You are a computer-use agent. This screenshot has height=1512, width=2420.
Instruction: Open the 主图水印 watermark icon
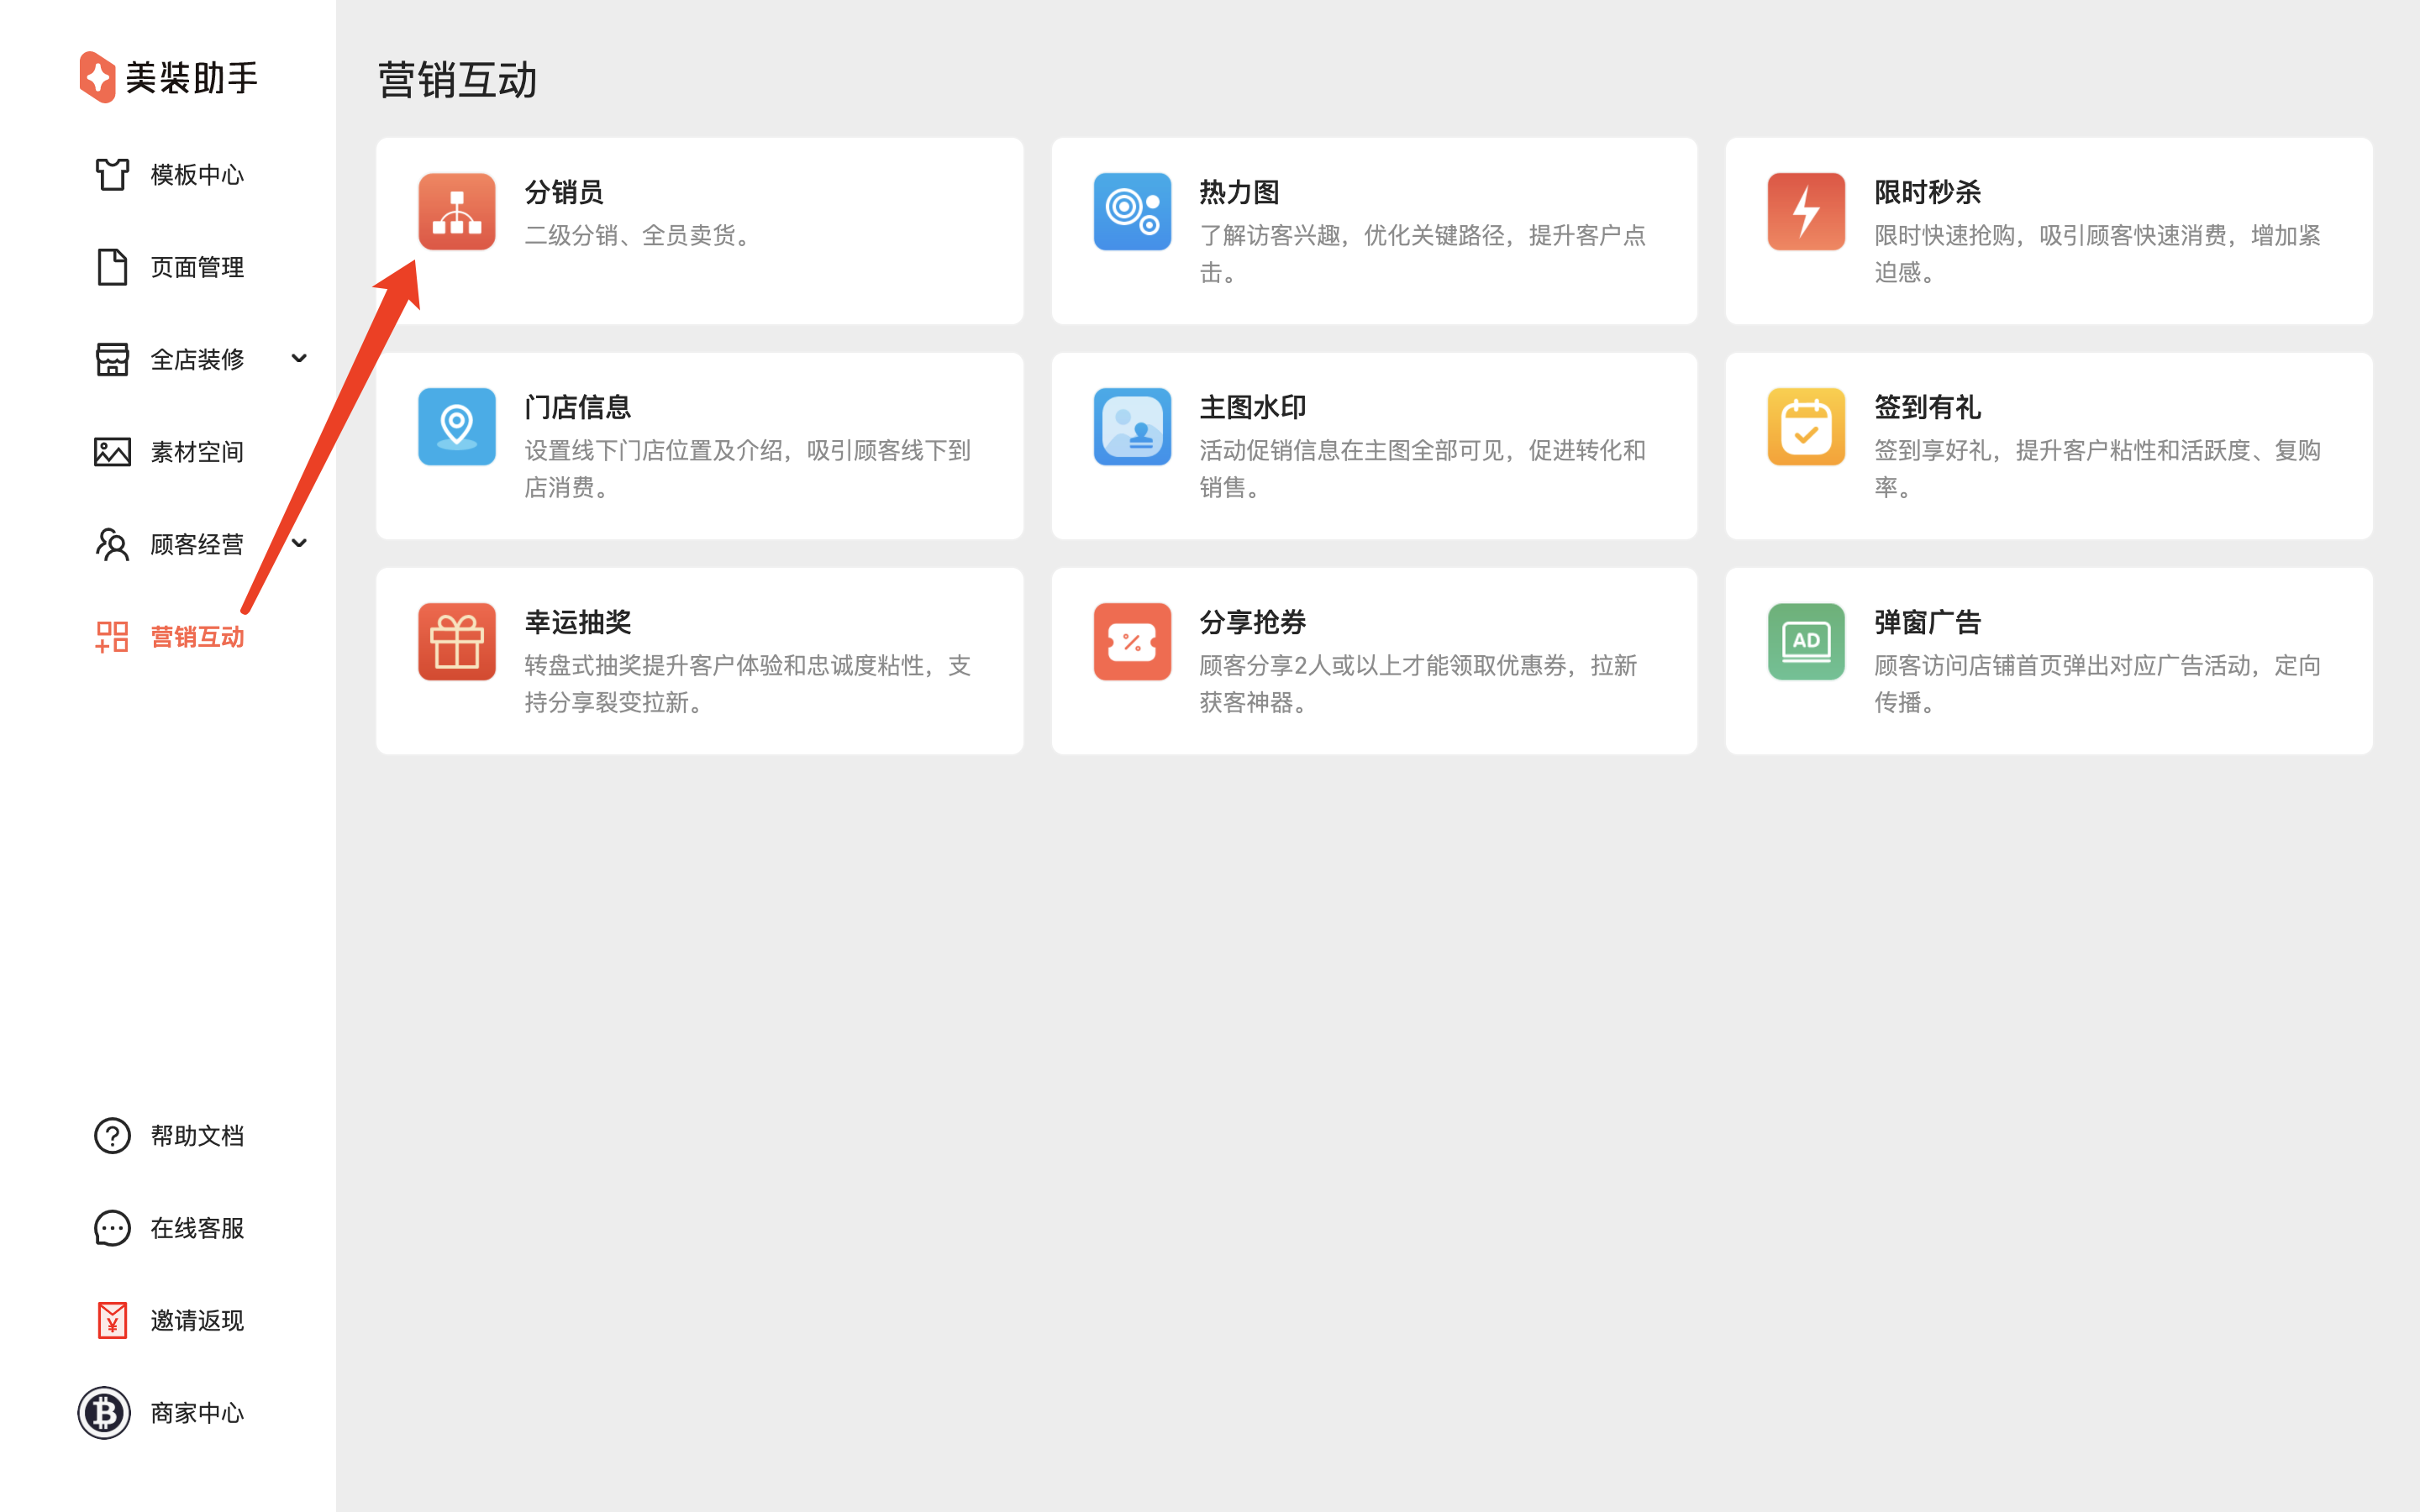click(1132, 426)
